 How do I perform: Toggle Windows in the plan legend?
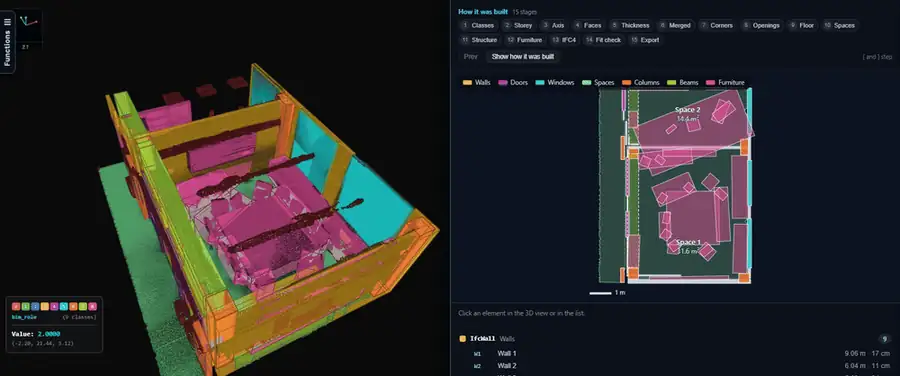pyautogui.click(x=555, y=83)
